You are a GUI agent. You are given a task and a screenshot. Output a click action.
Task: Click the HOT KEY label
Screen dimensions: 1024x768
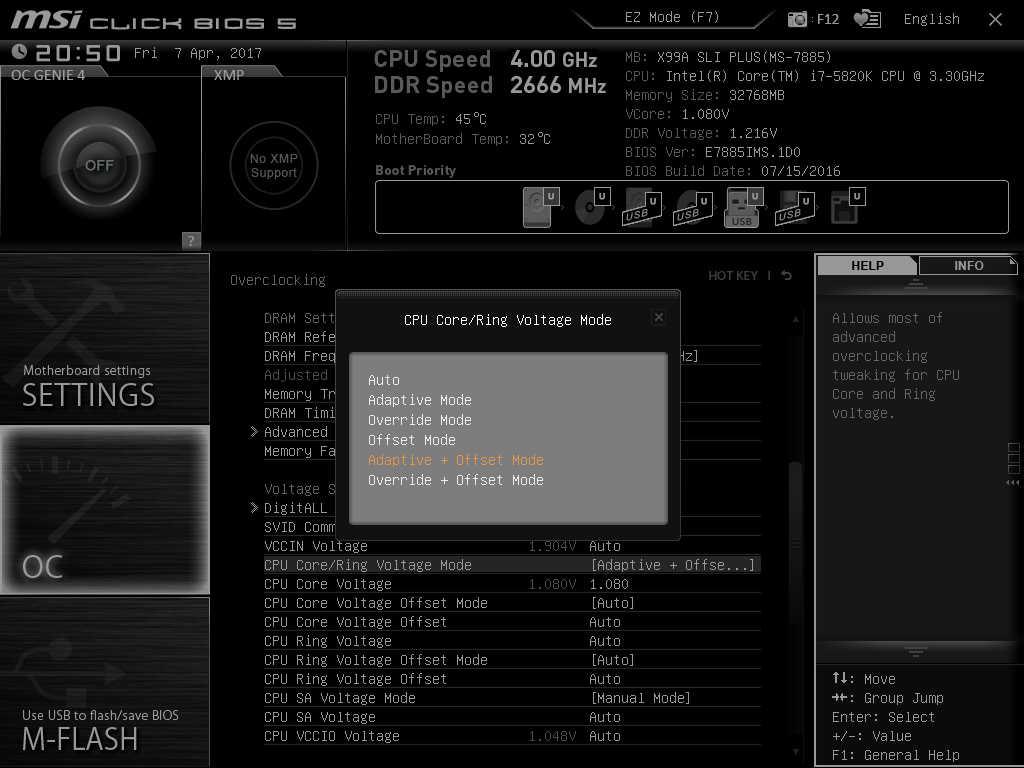click(x=733, y=276)
